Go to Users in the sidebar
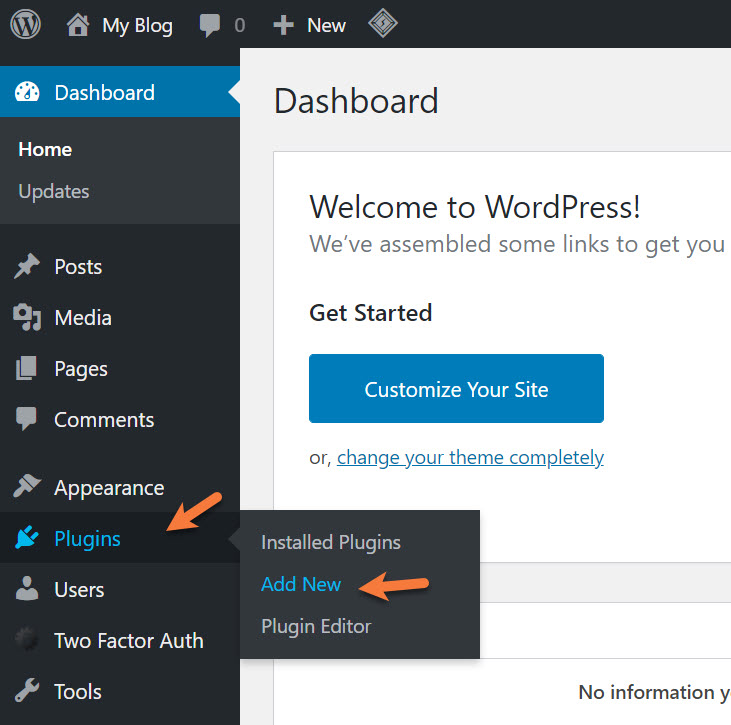Screen dimensions: 731x725 click(79, 590)
